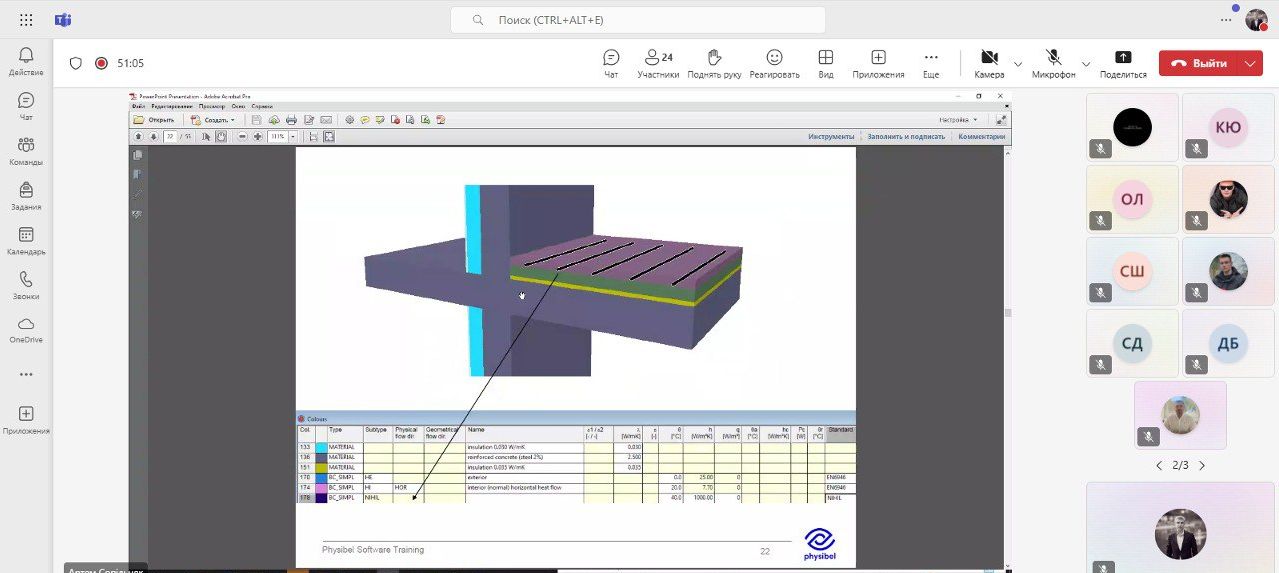This screenshot has width=1279, height=573.
Task: Open OneDrive from the sidebar
Action: coord(26,330)
